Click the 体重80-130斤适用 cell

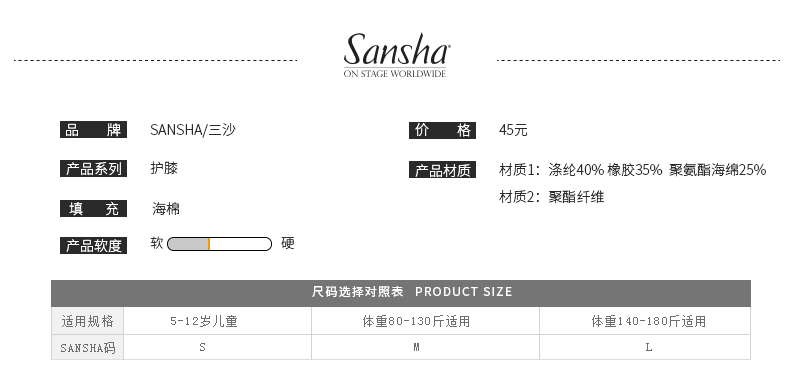[x=425, y=321]
